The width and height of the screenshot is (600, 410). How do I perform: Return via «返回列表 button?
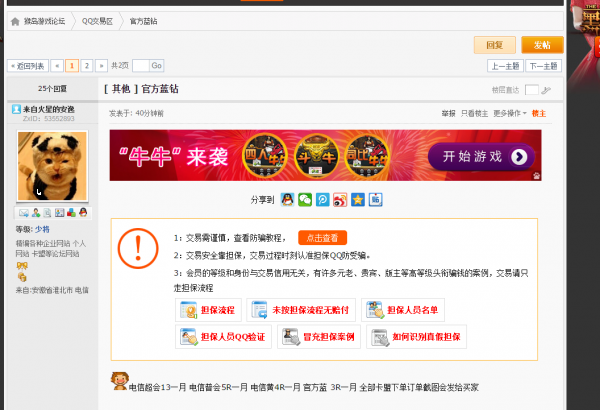(28, 66)
